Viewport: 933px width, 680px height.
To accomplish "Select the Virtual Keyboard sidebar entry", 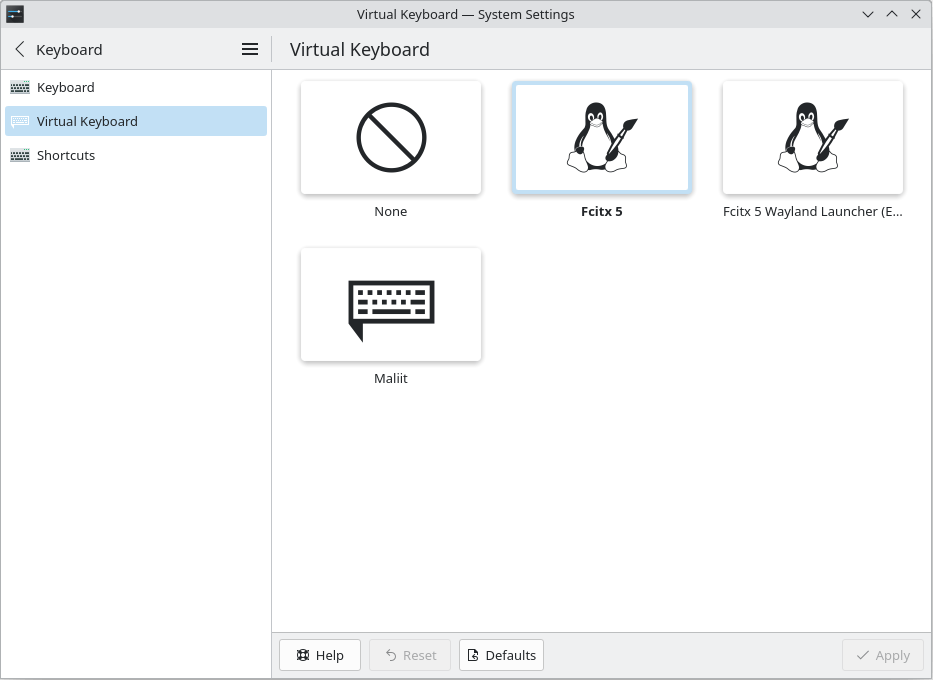I will (136, 121).
